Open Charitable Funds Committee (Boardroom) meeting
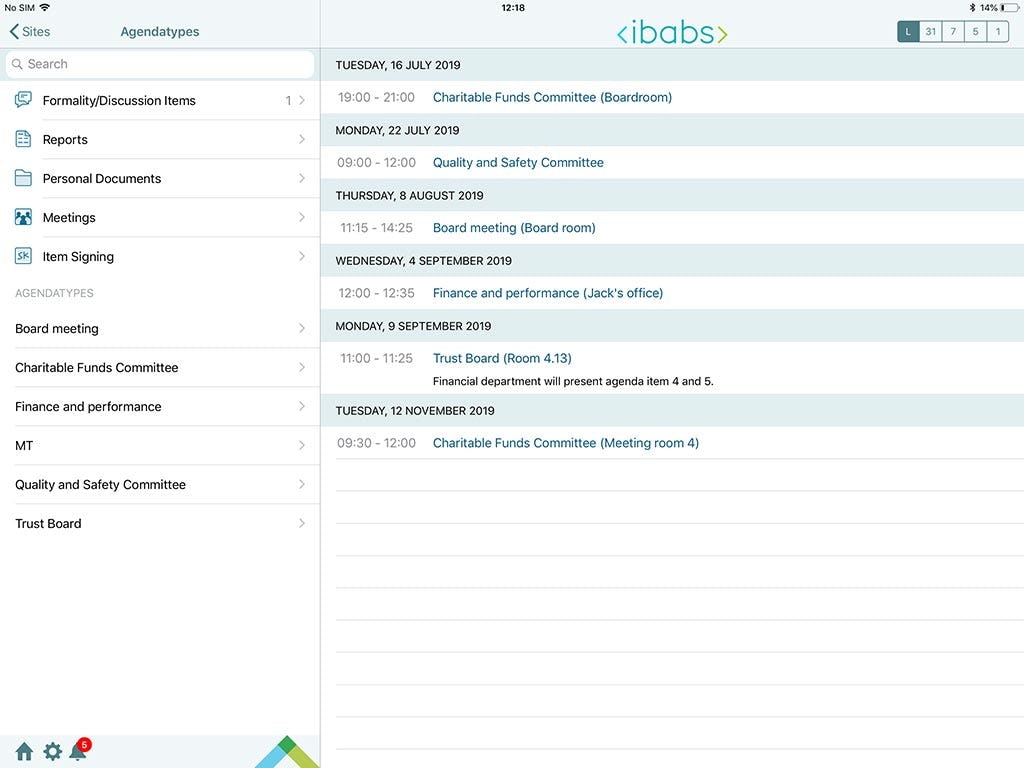 [x=552, y=97]
